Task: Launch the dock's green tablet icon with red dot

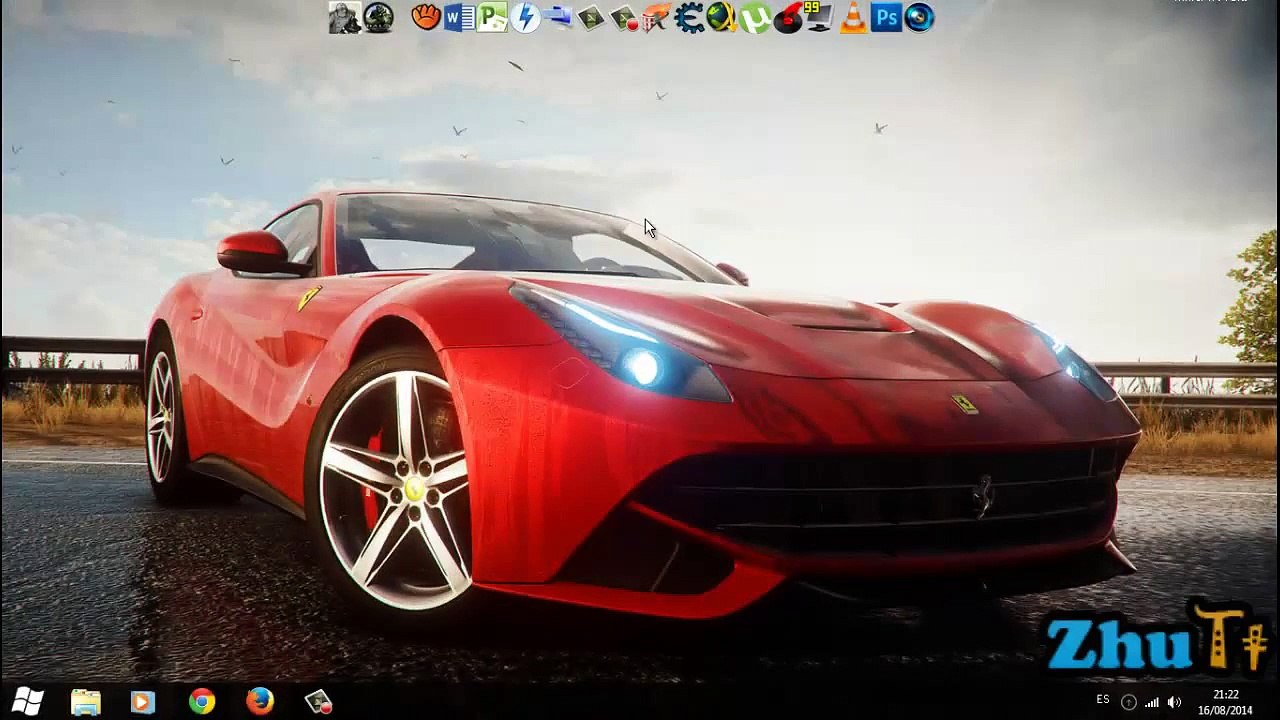Action: click(624, 17)
